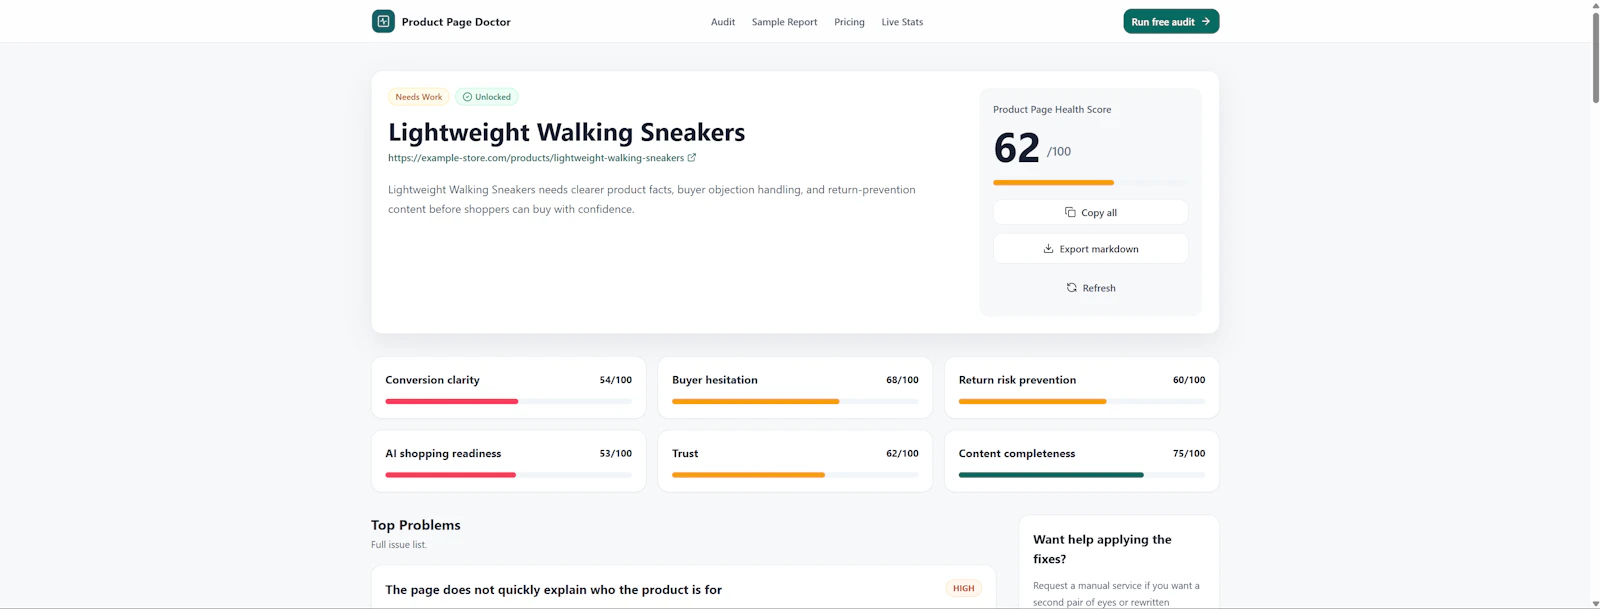Viewport: 1600px width, 609px height.
Task: Click the check icon in Unlocked badge
Action: point(467,97)
